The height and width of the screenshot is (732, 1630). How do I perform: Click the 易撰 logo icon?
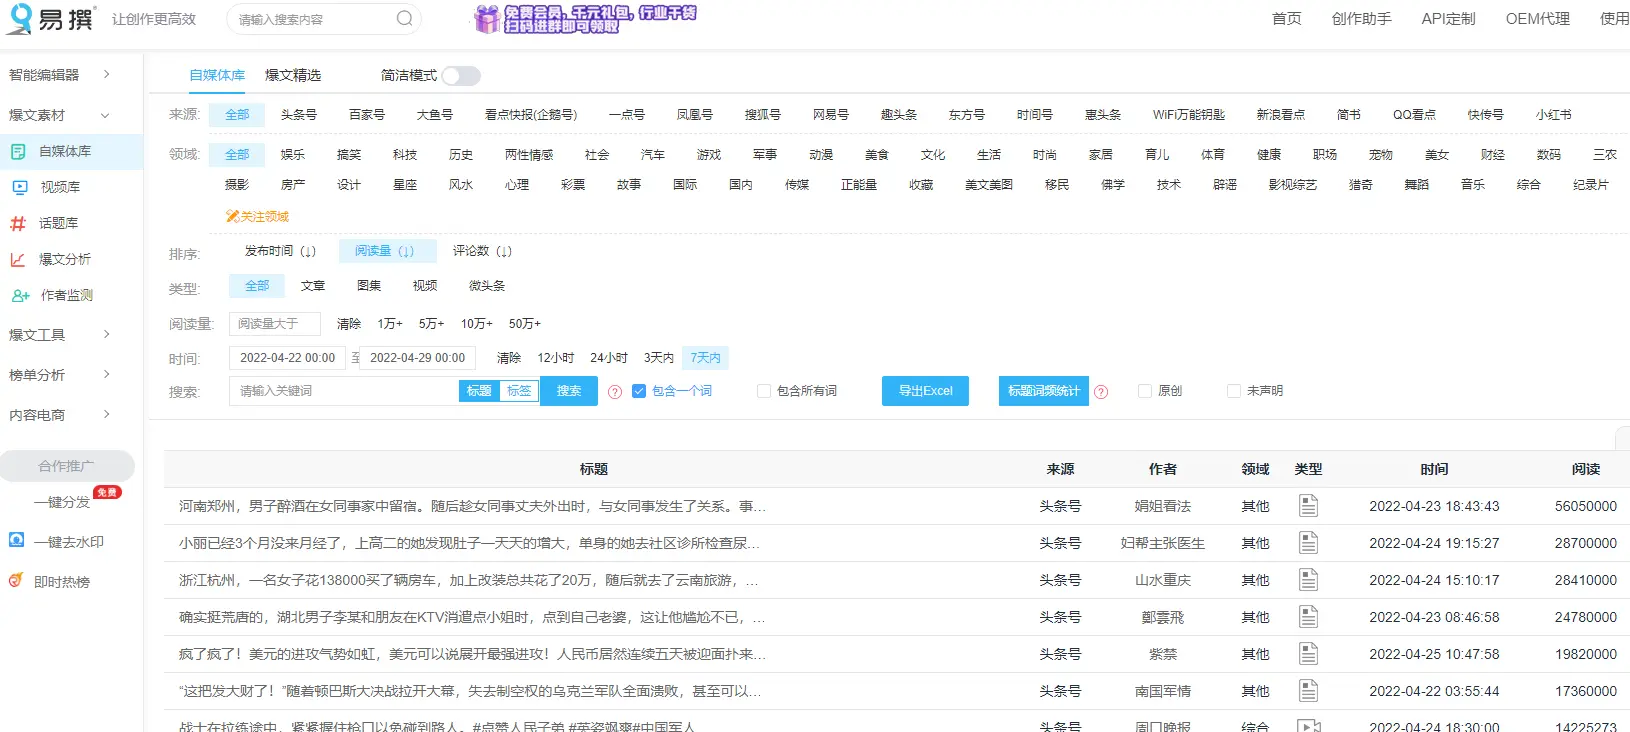click(x=19, y=19)
